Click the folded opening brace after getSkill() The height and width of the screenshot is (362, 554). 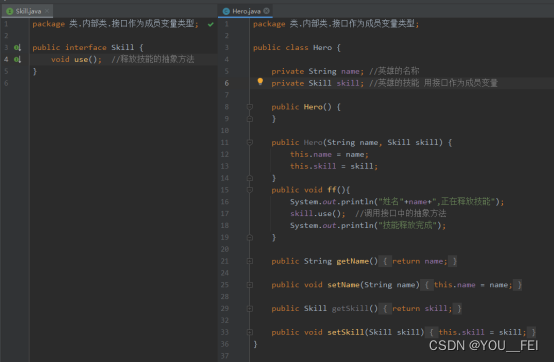coord(385,309)
